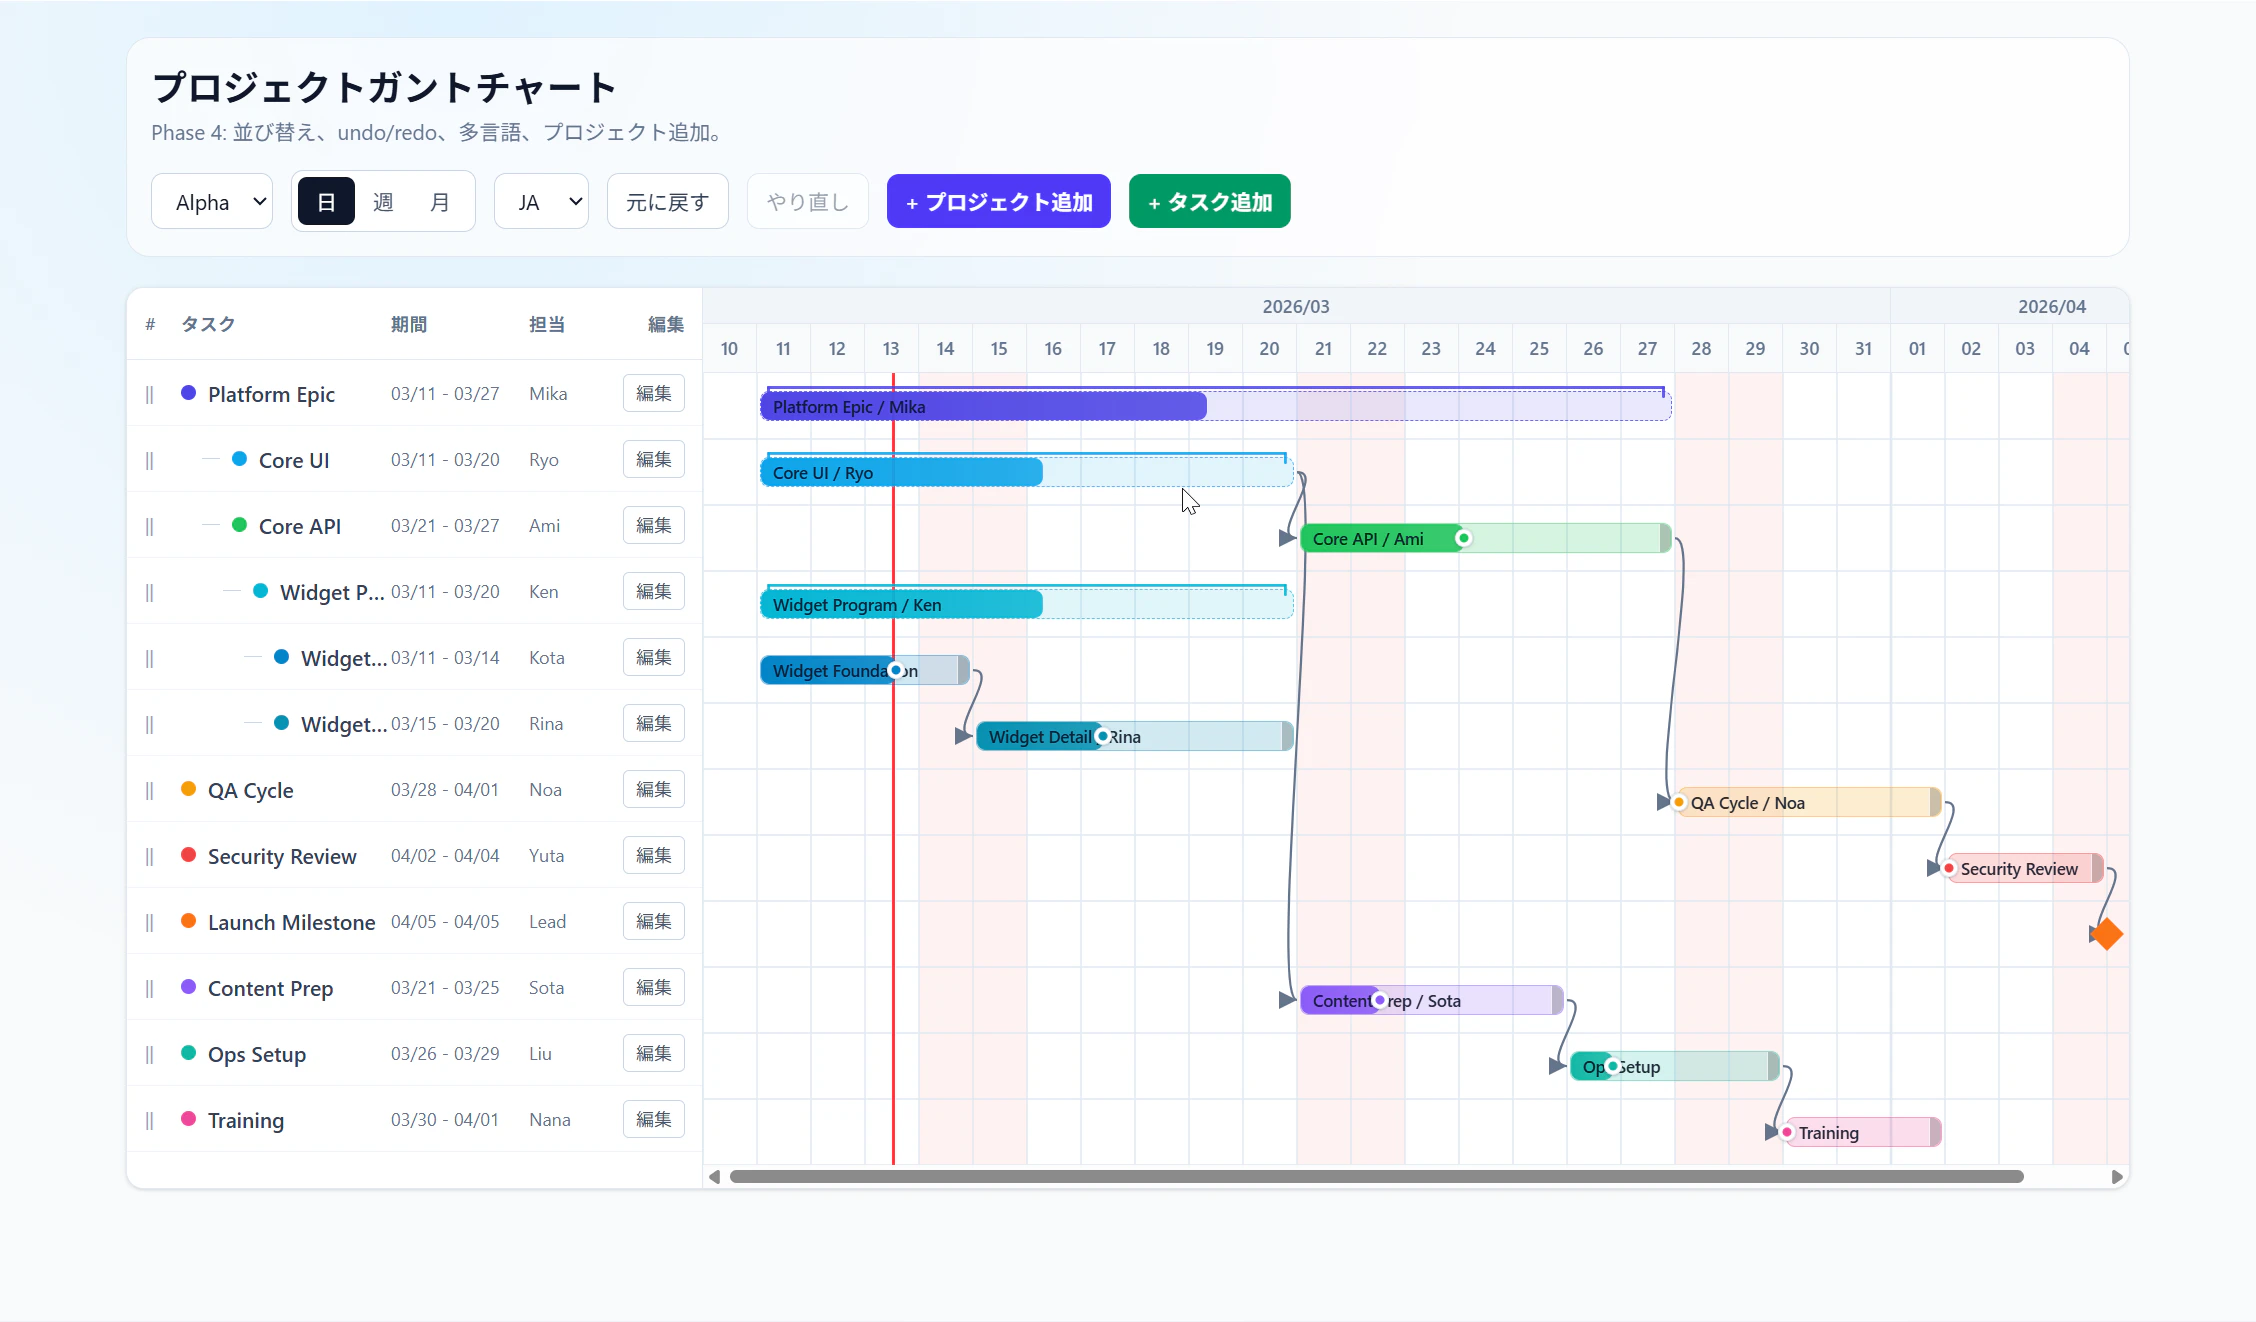The height and width of the screenshot is (1322, 2256).
Task: Click dependency arrow entering Widget Detail bar
Action: 963,736
